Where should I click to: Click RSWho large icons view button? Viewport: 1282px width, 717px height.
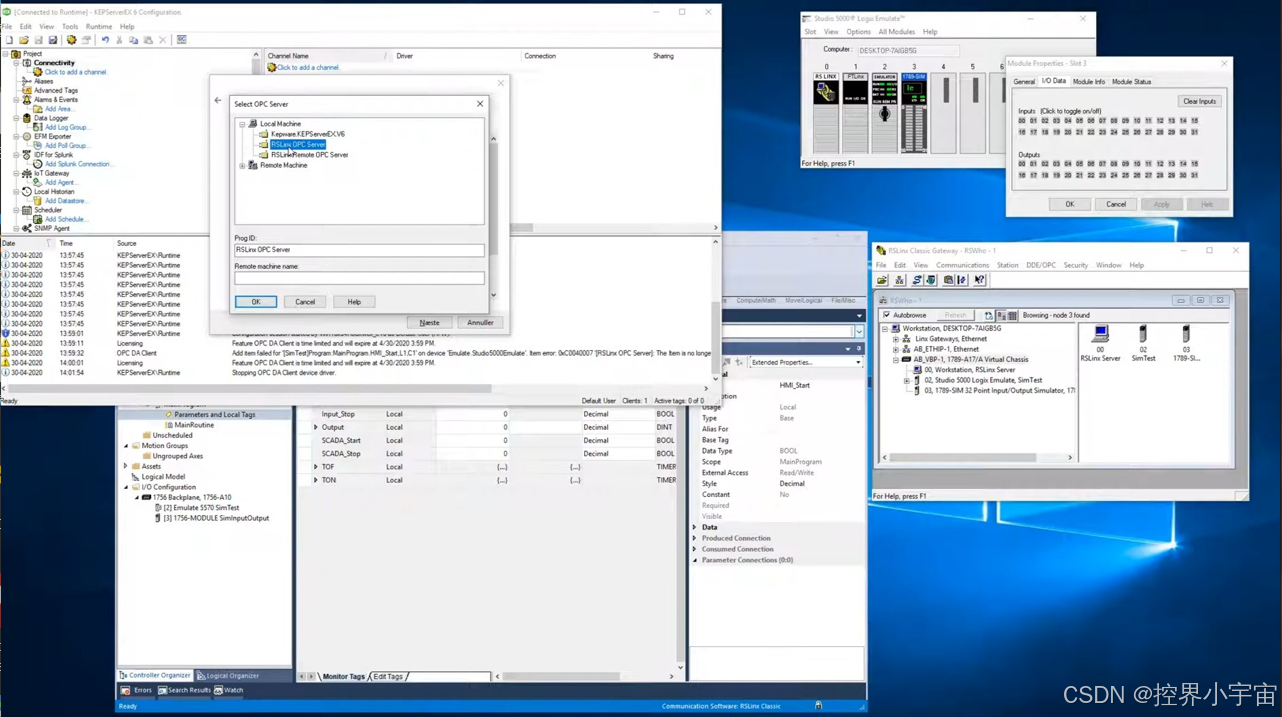(1001, 315)
